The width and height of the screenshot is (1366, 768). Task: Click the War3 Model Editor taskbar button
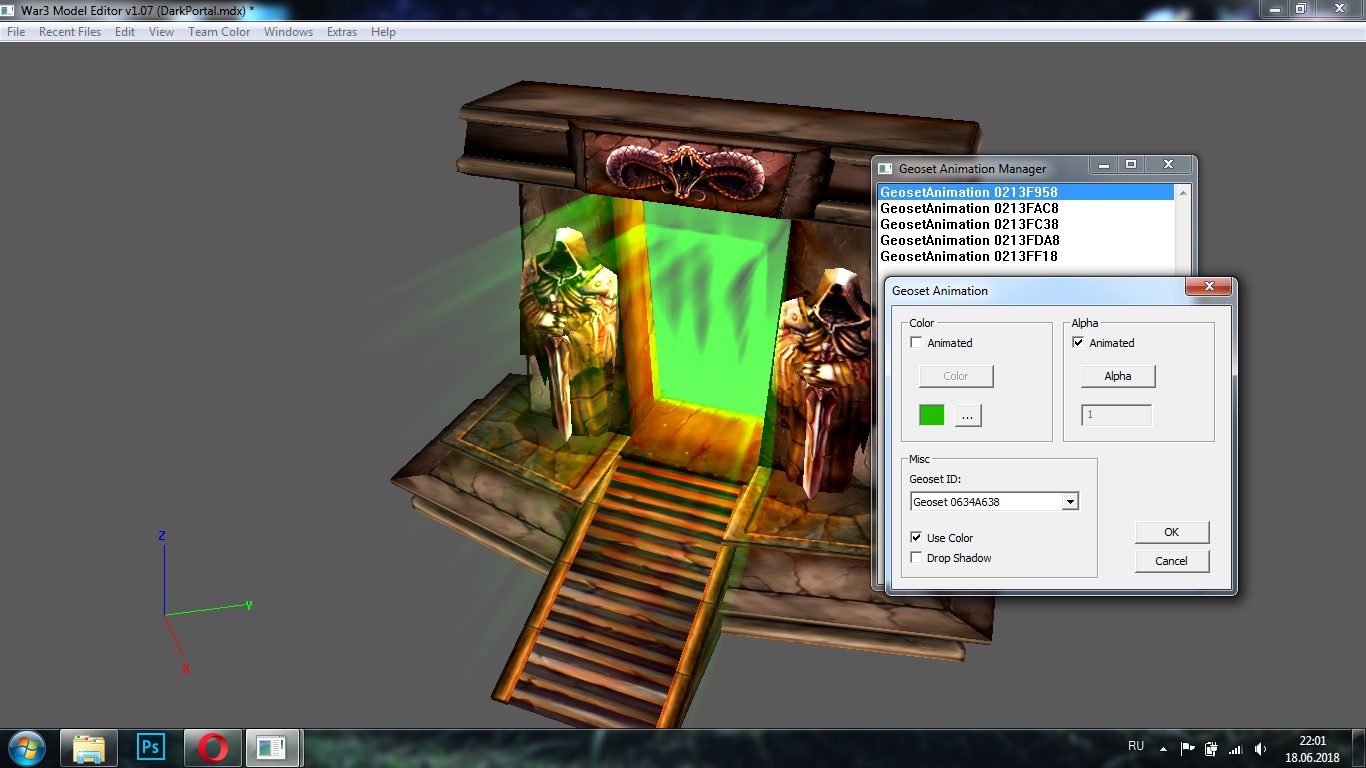274,748
